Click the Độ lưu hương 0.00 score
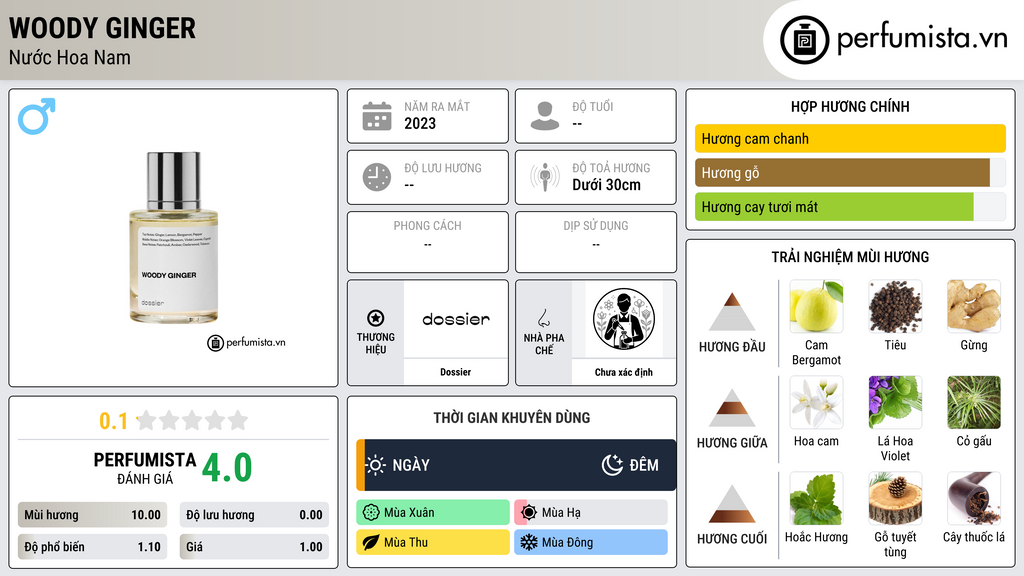This screenshot has width=1024, height=576. 254,515
